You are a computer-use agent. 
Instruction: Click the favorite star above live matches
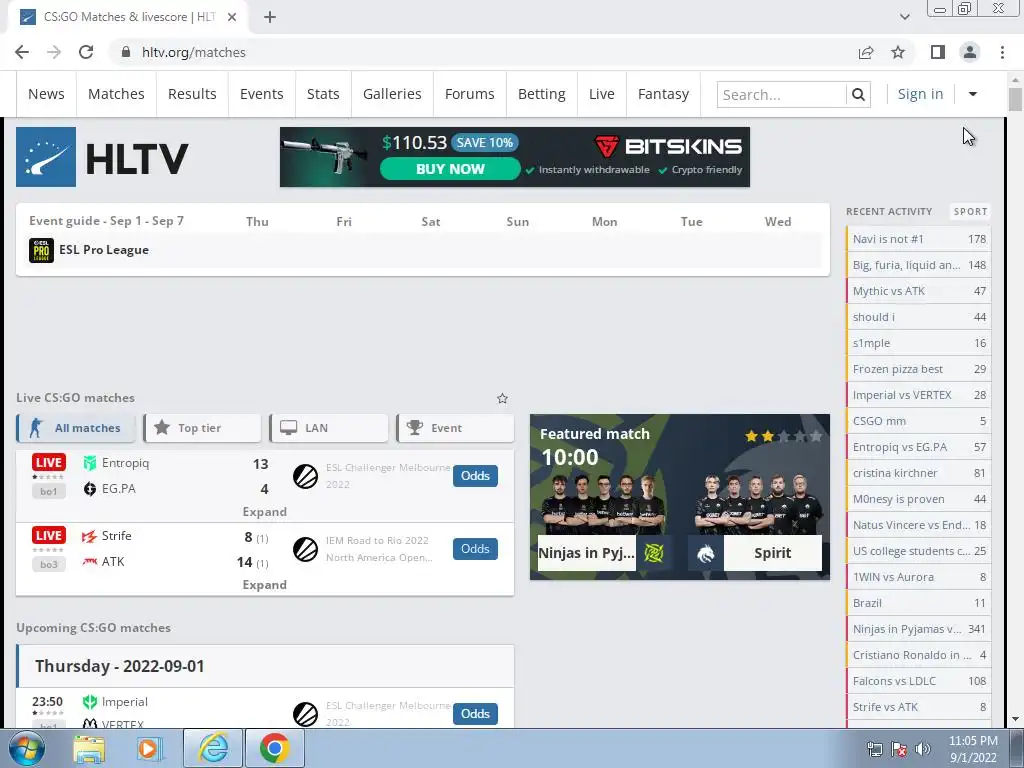pyautogui.click(x=502, y=398)
